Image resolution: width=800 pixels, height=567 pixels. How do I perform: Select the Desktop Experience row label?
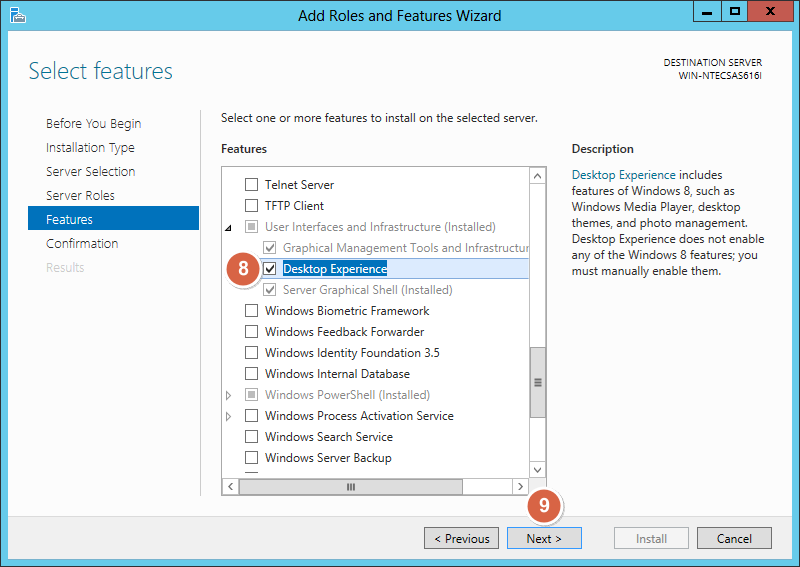click(x=335, y=268)
